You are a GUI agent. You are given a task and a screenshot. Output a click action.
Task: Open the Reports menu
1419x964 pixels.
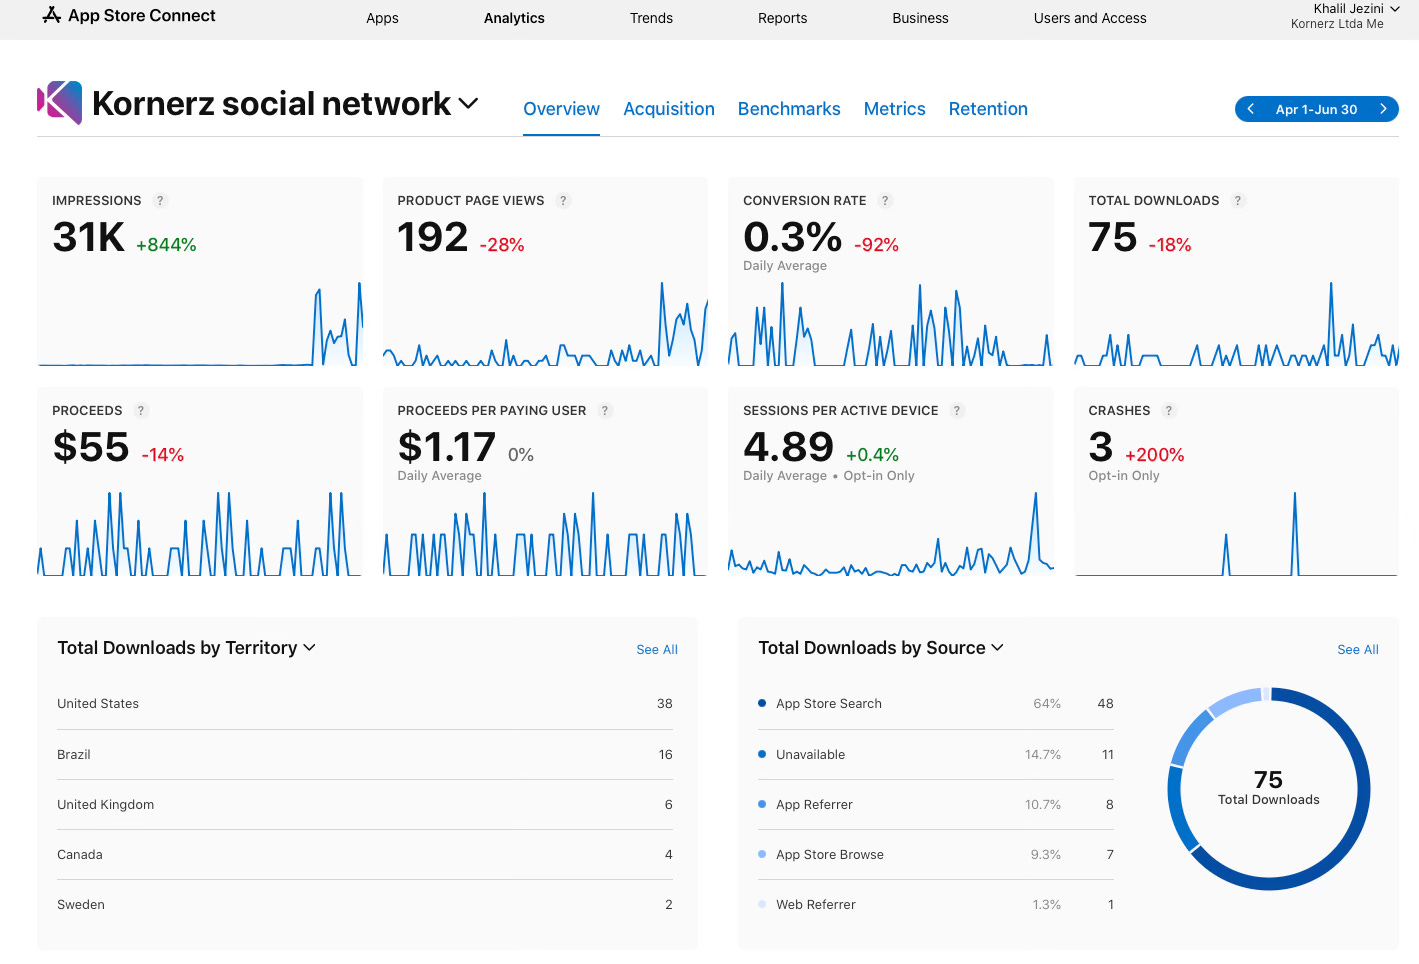pyautogui.click(x=782, y=18)
